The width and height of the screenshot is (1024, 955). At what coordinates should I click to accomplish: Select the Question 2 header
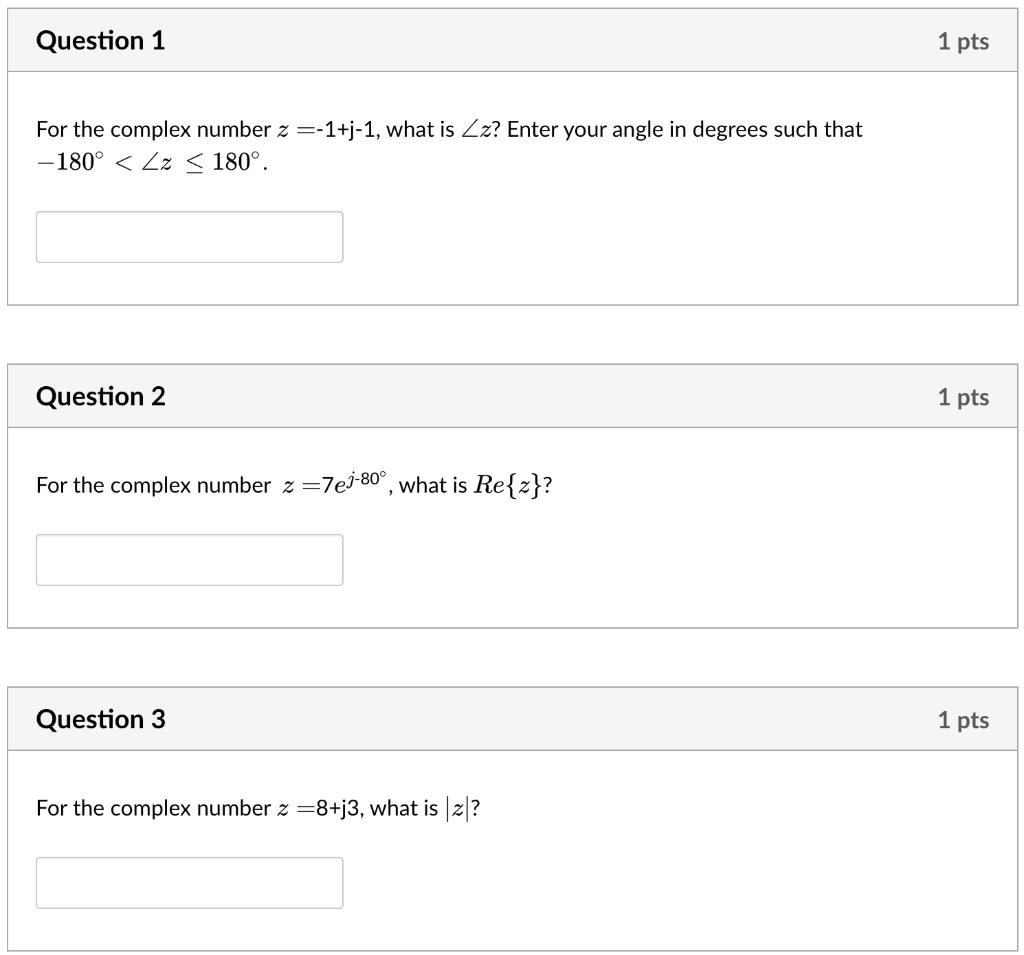coord(100,396)
